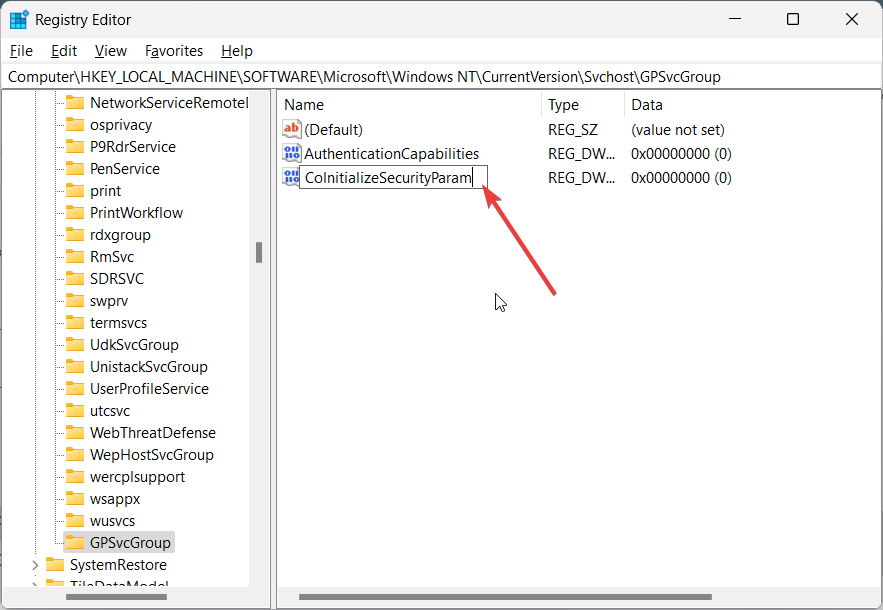Click the AuthenticationCapabilities DWORD icon
This screenshot has height=610, width=883.
[292, 153]
